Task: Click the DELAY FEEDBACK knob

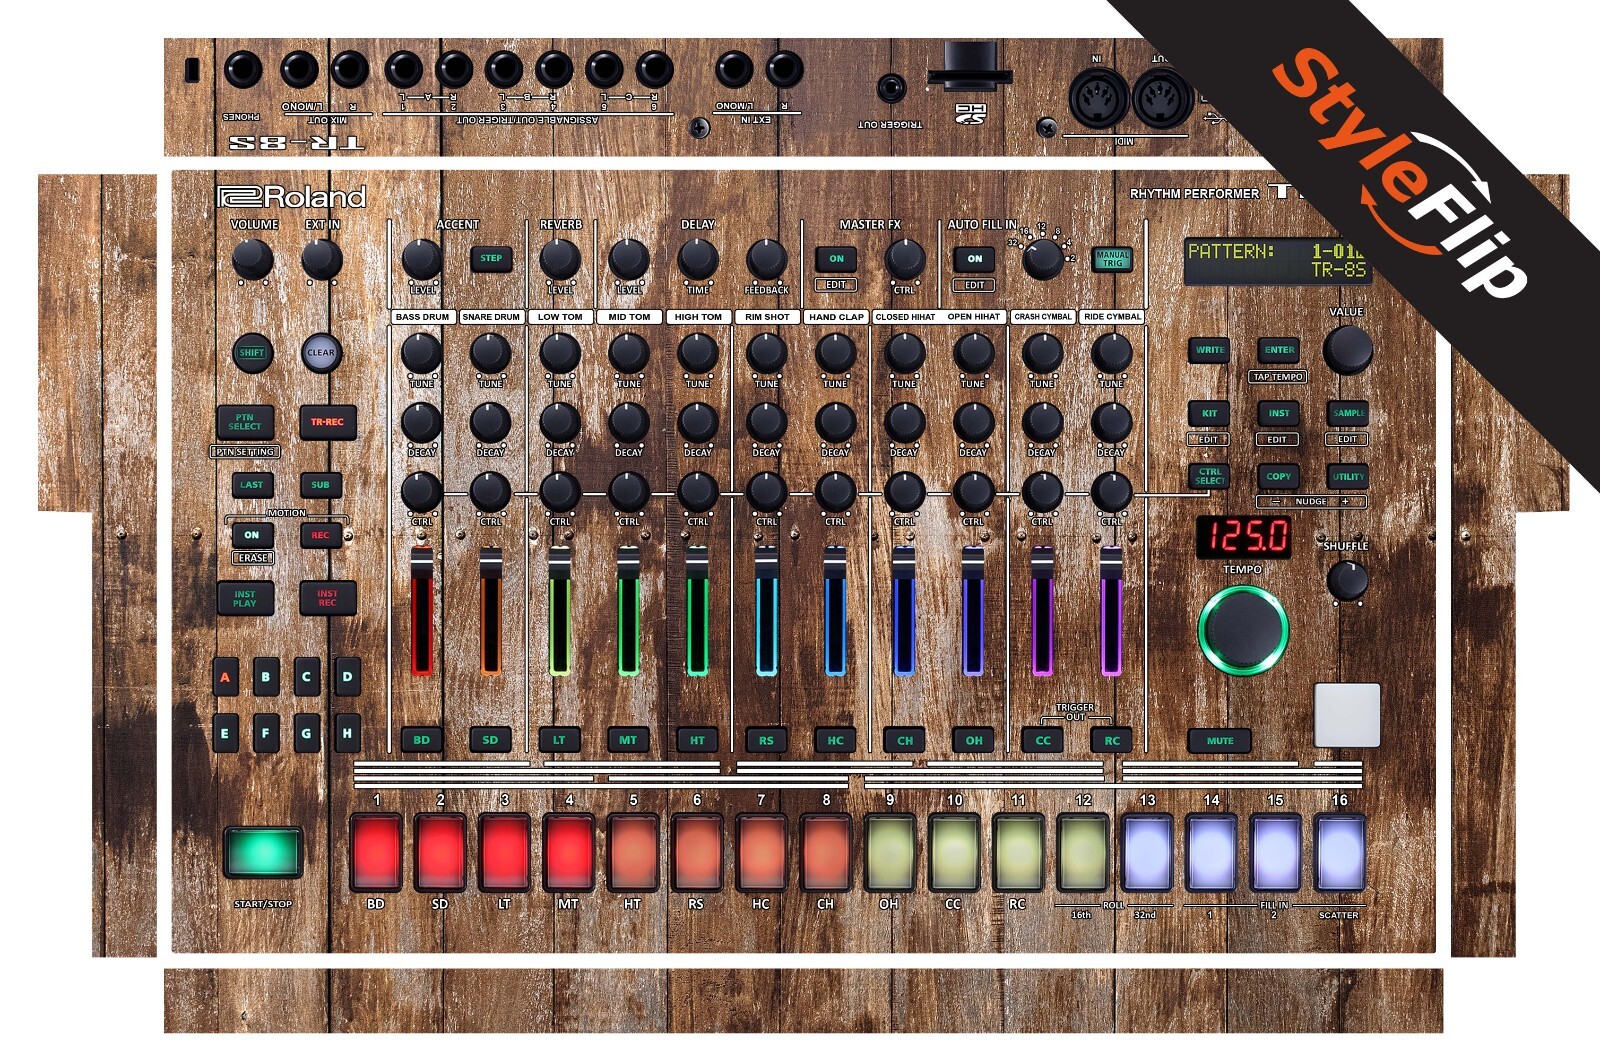Action: click(767, 260)
